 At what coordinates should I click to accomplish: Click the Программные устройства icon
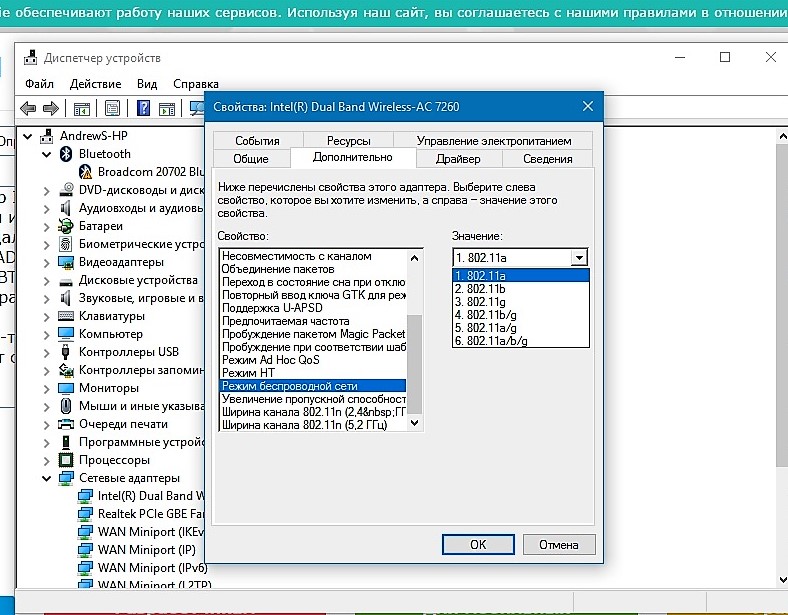[66, 442]
